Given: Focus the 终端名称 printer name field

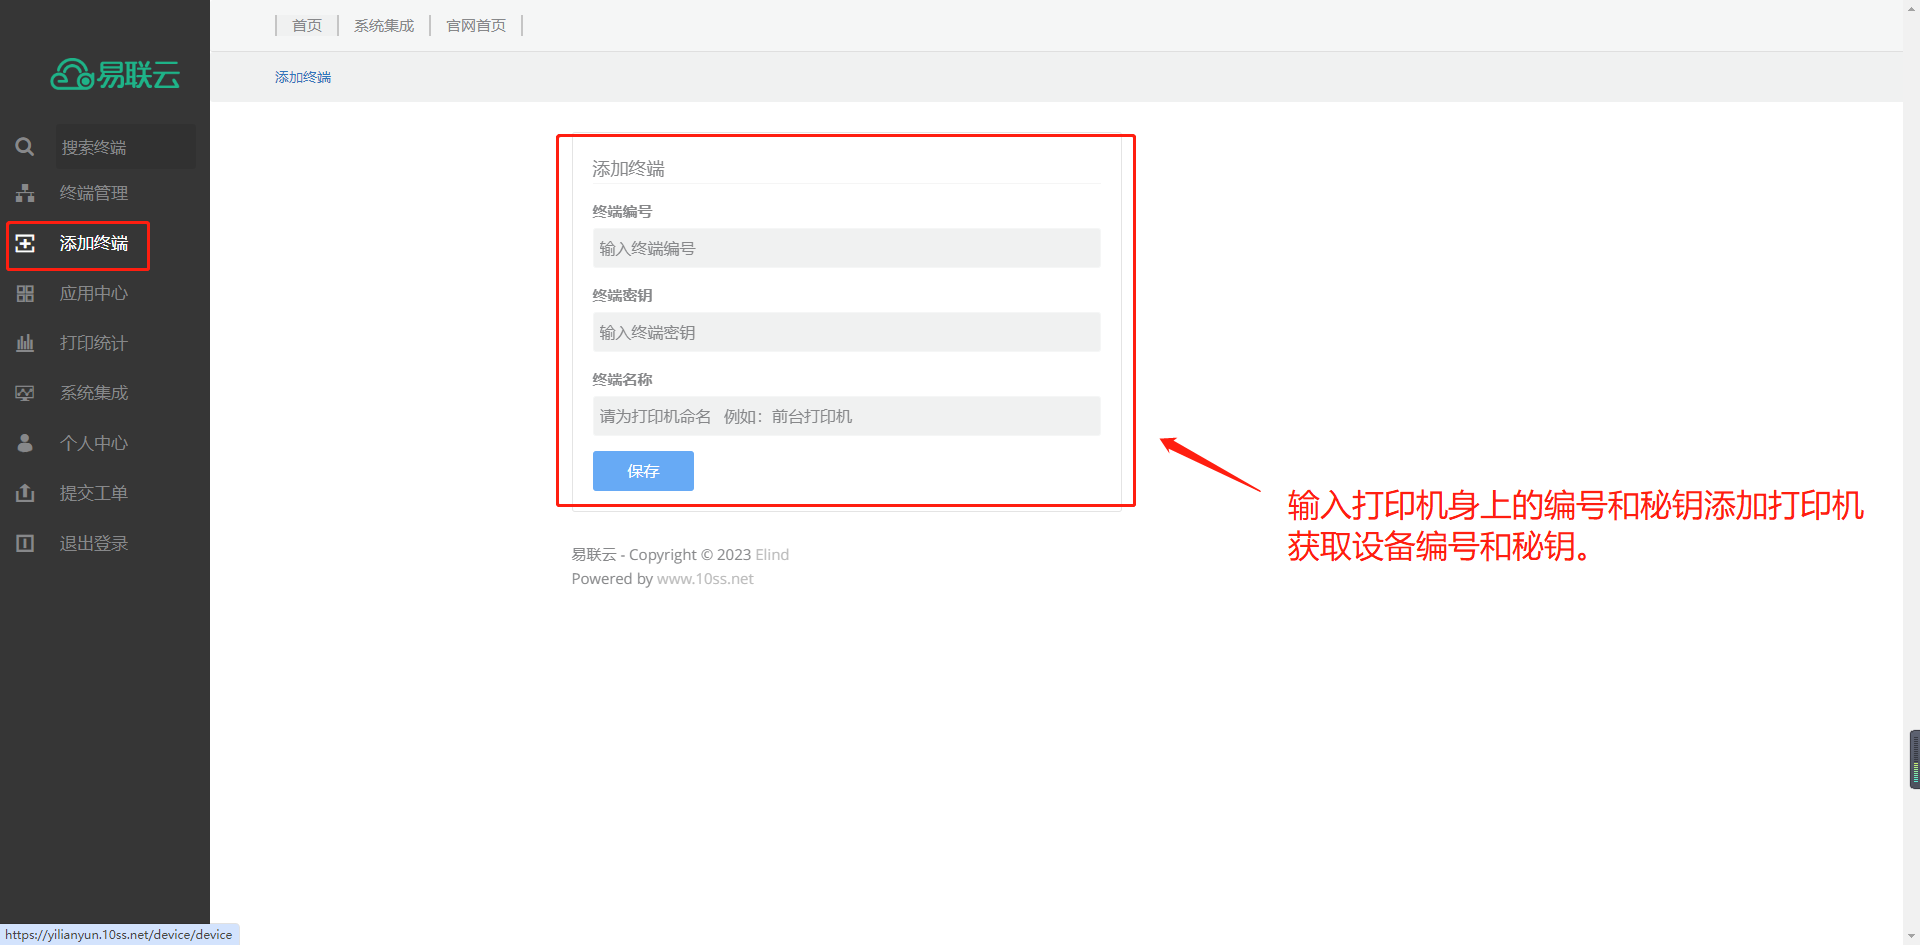Looking at the screenshot, I should click(846, 416).
